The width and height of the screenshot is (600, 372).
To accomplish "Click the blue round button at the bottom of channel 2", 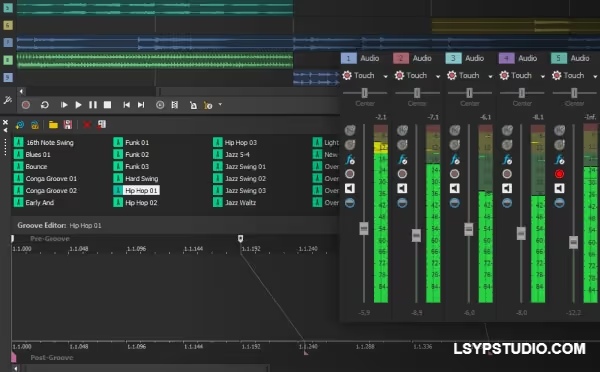I will [402, 203].
